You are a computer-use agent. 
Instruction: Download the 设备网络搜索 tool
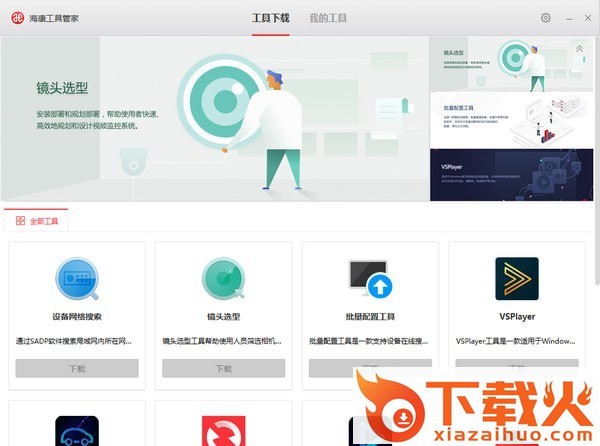(77, 368)
